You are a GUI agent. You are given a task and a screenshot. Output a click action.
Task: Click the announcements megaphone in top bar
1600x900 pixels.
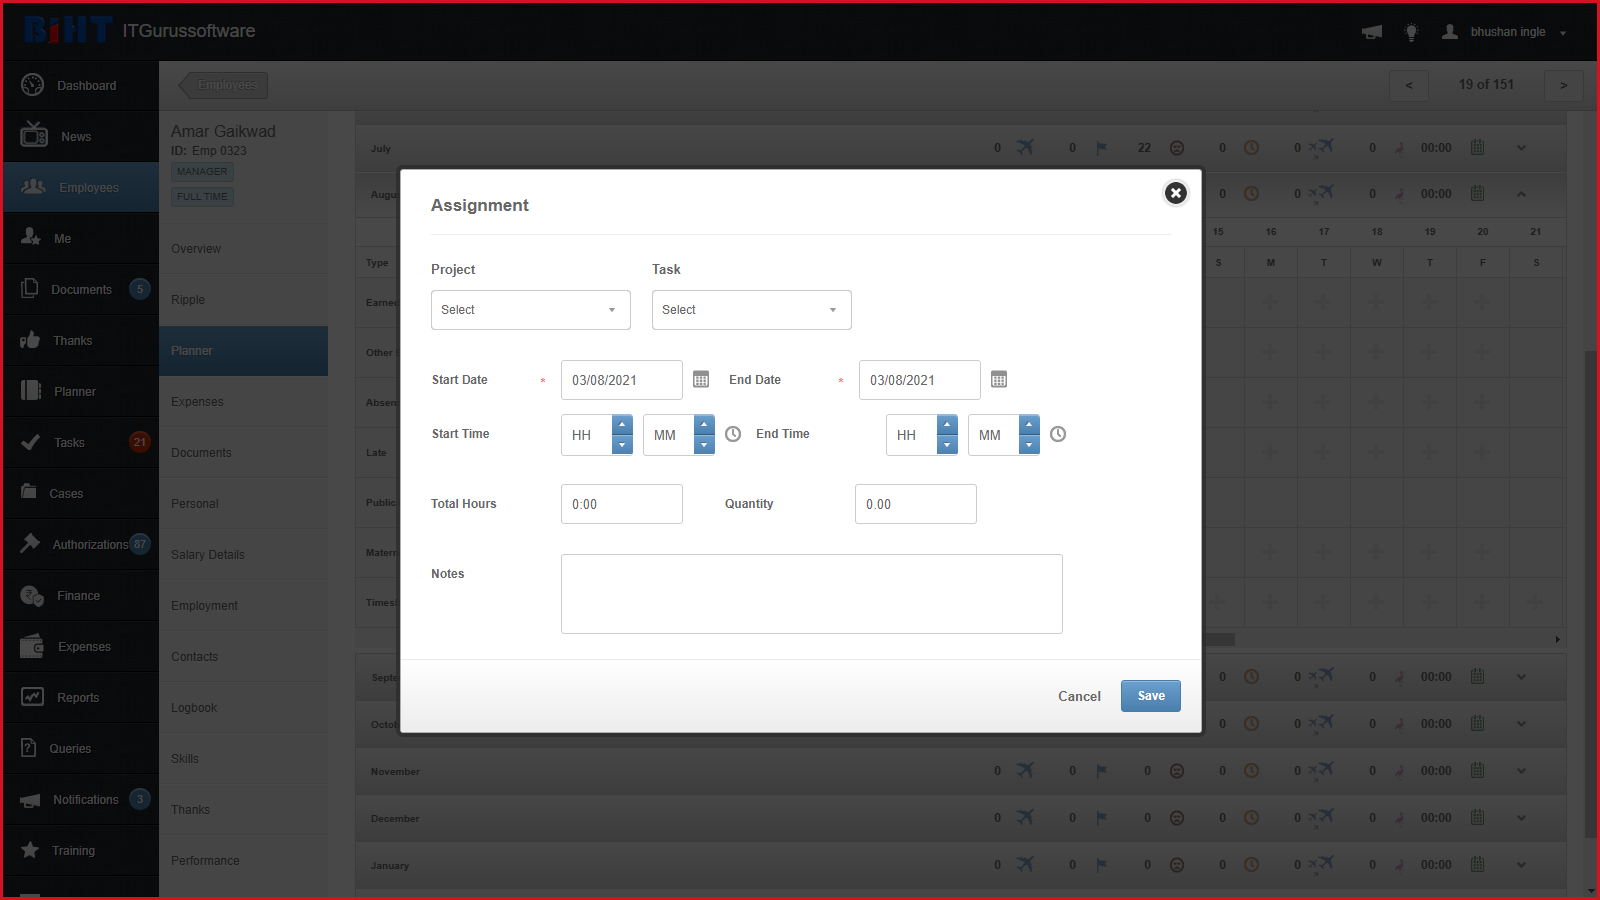[1372, 32]
